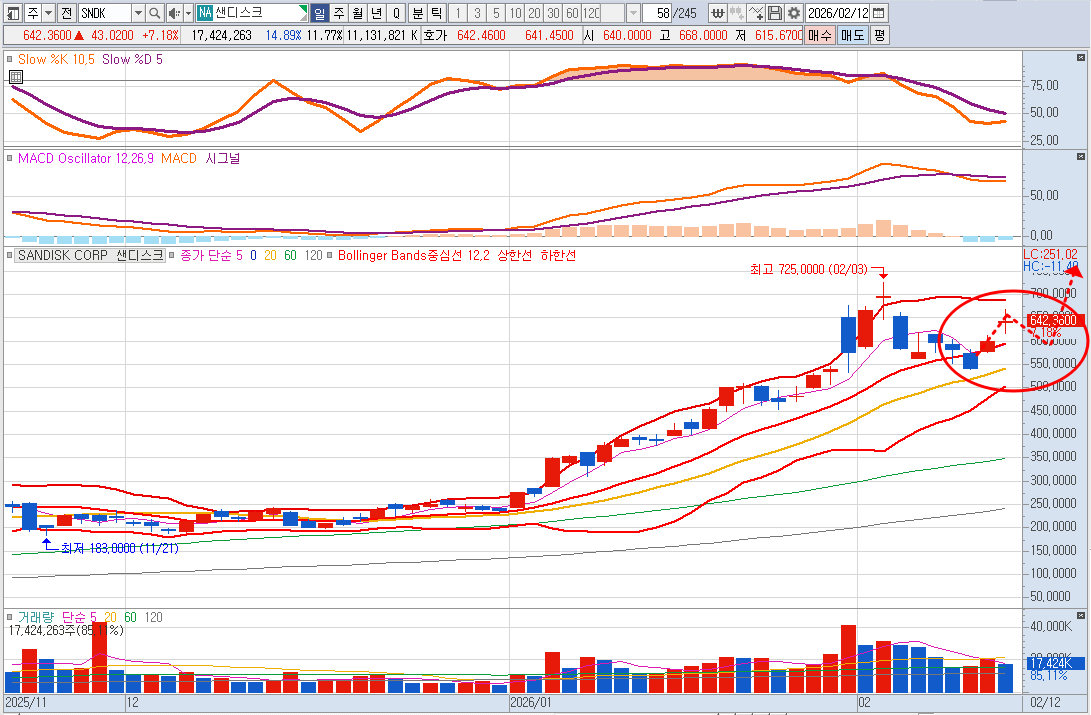
Task: Close the MACD Oscillator panel
Action: [1079, 158]
